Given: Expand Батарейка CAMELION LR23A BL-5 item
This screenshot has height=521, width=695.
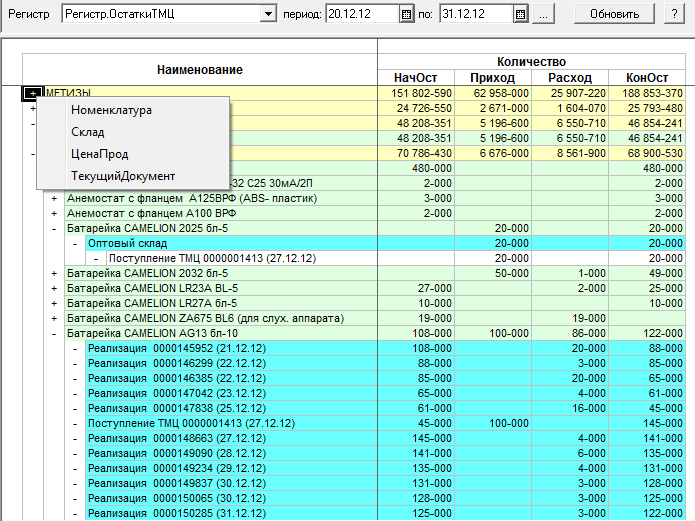Looking at the screenshot, I should point(55,288).
